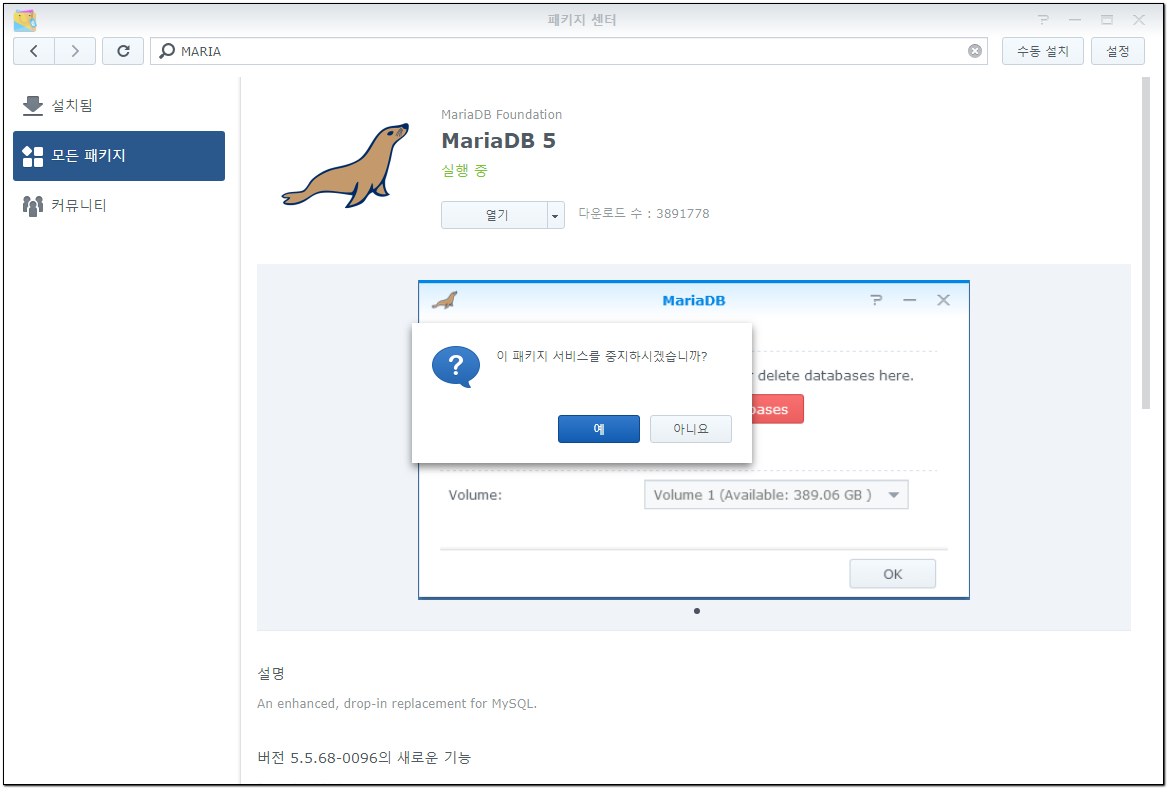Click OK in the MariaDB screenshot
This screenshot has width=1168, height=789.
[x=892, y=574]
